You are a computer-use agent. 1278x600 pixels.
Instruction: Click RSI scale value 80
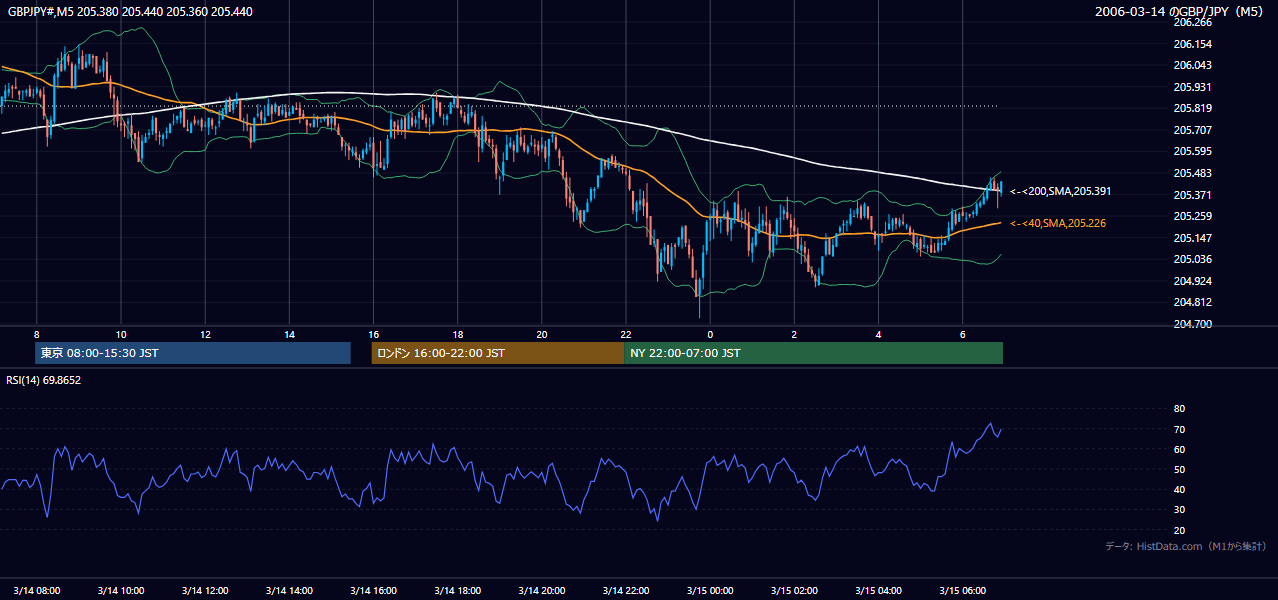[1179, 409]
